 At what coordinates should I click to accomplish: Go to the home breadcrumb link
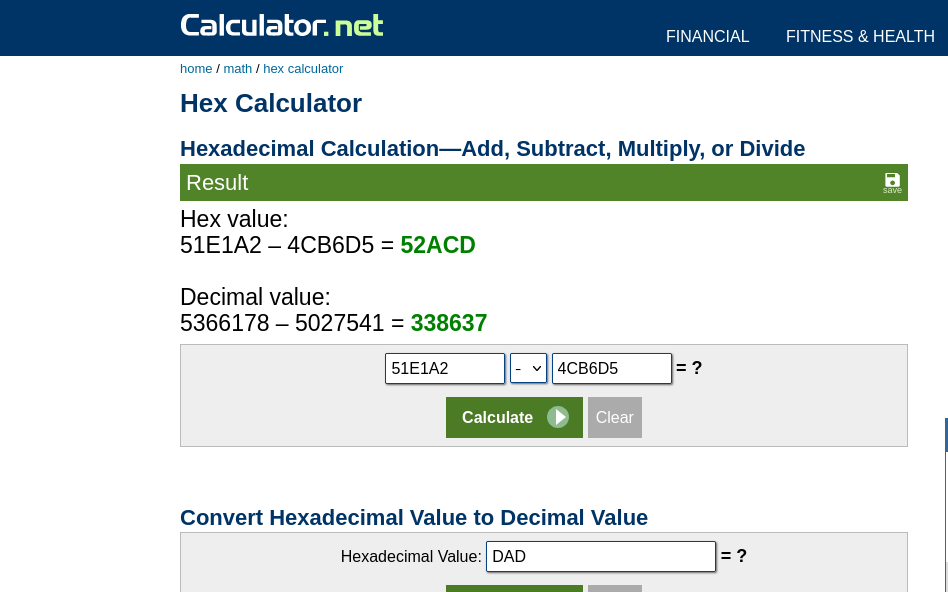tap(196, 69)
